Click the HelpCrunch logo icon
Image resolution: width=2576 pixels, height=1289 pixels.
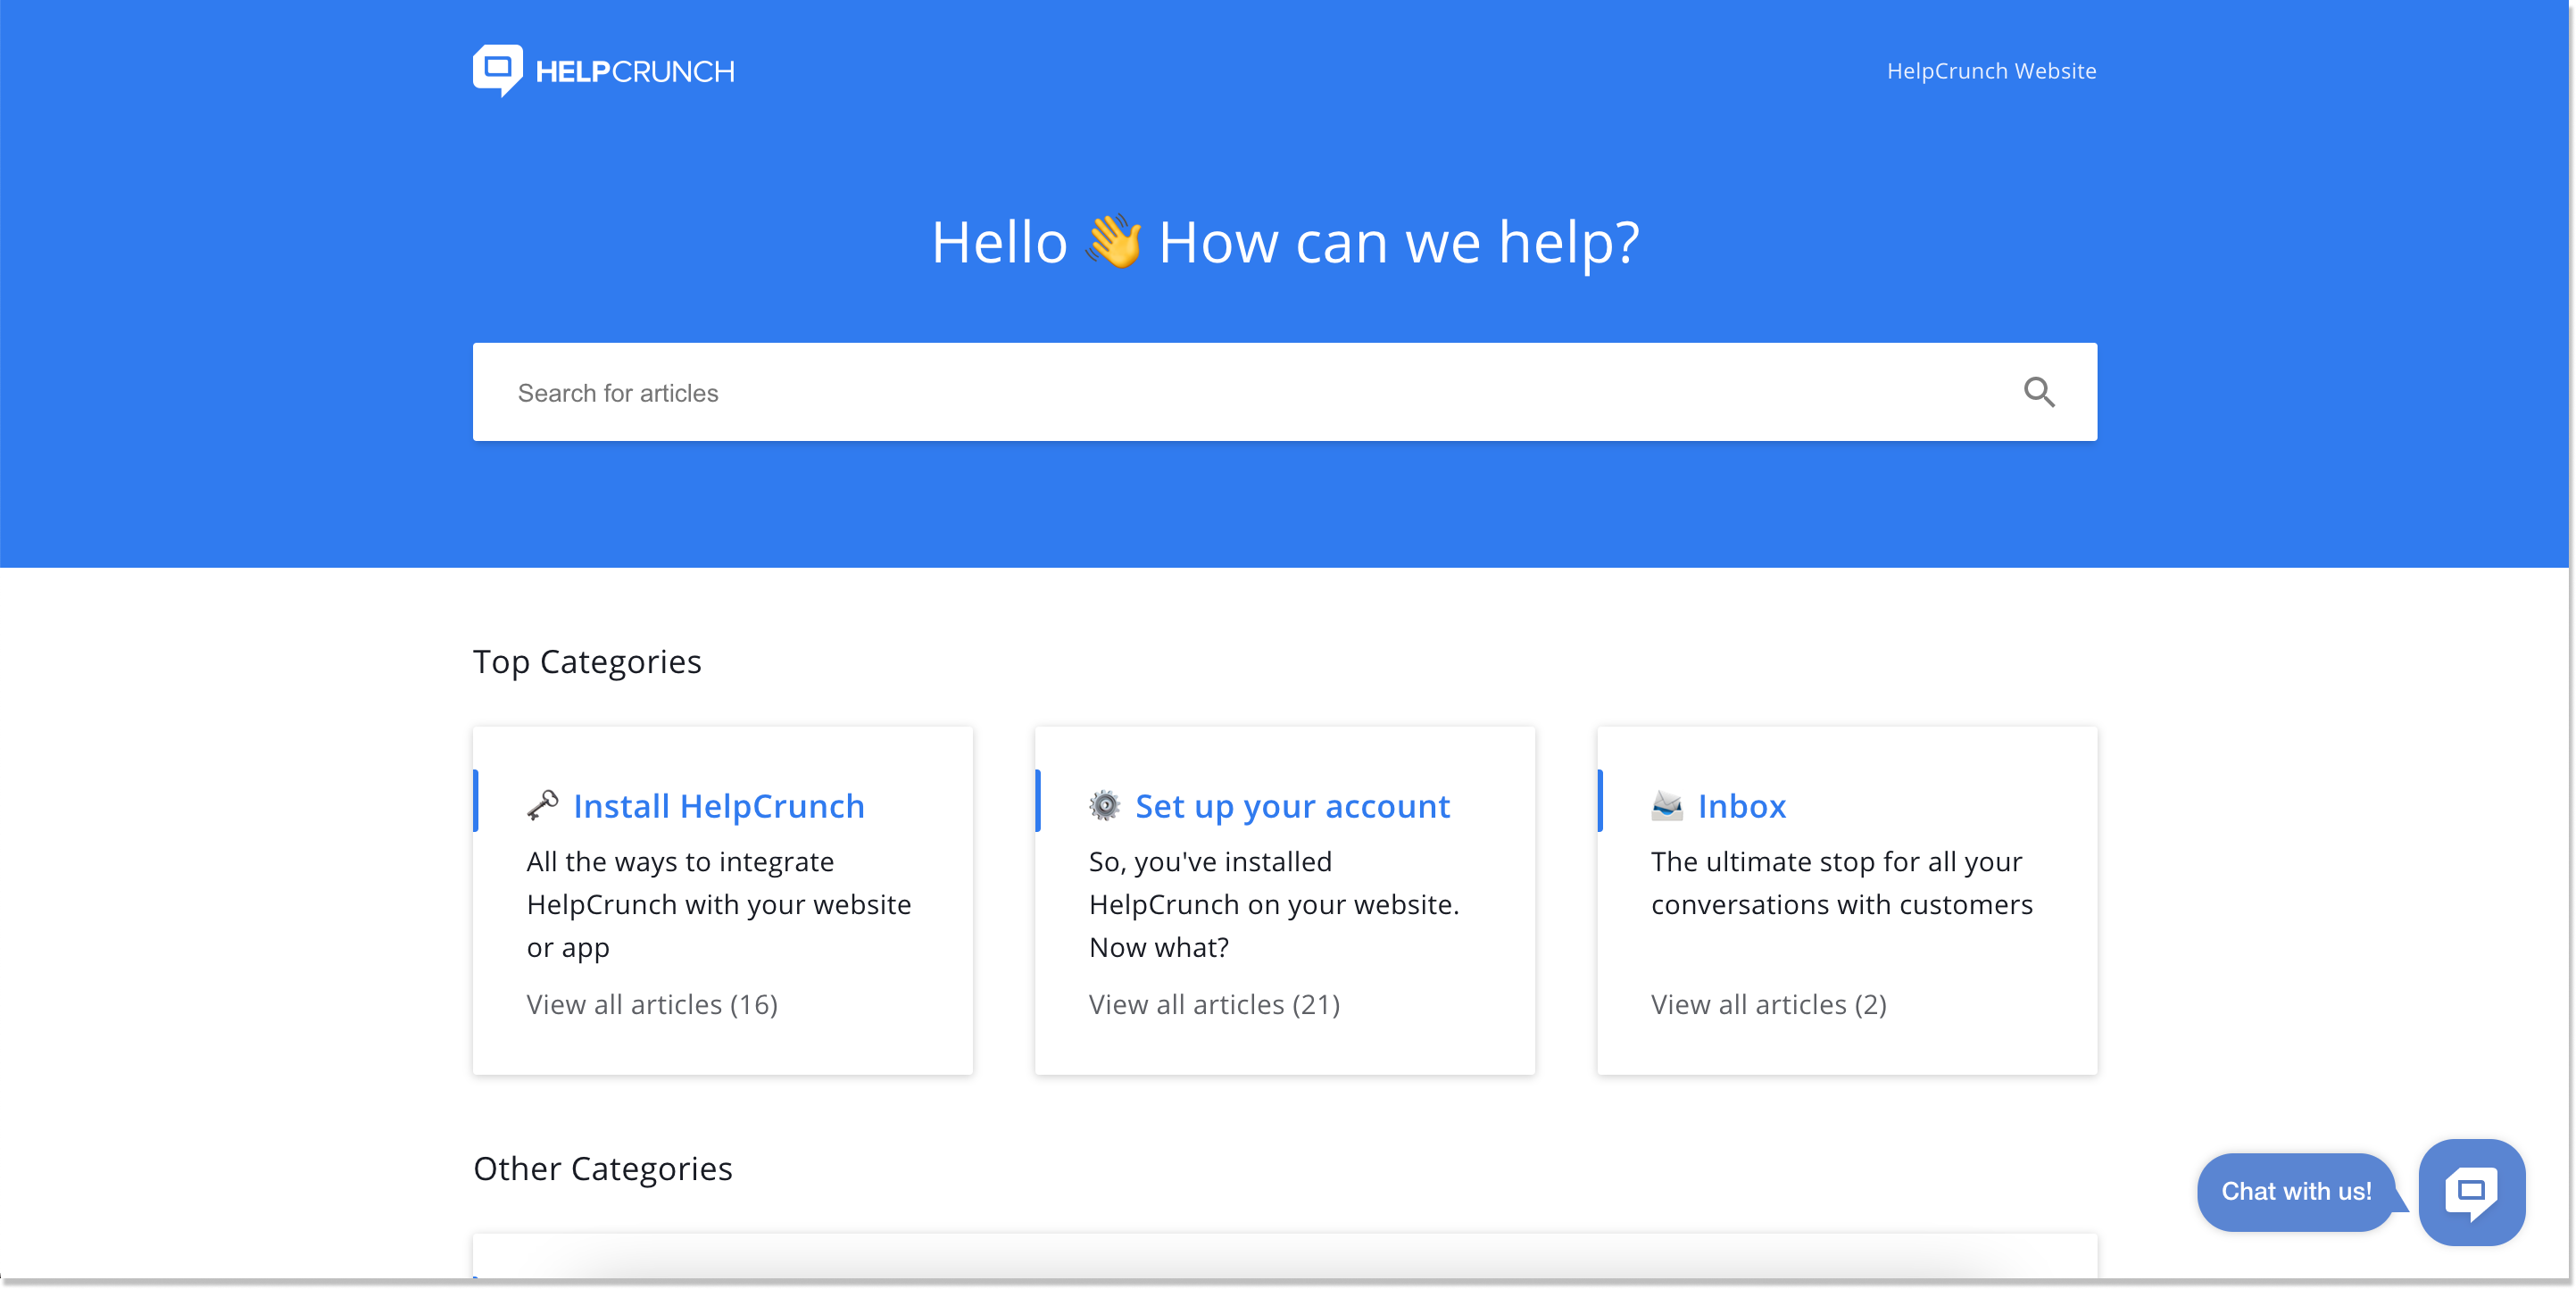(497, 69)
